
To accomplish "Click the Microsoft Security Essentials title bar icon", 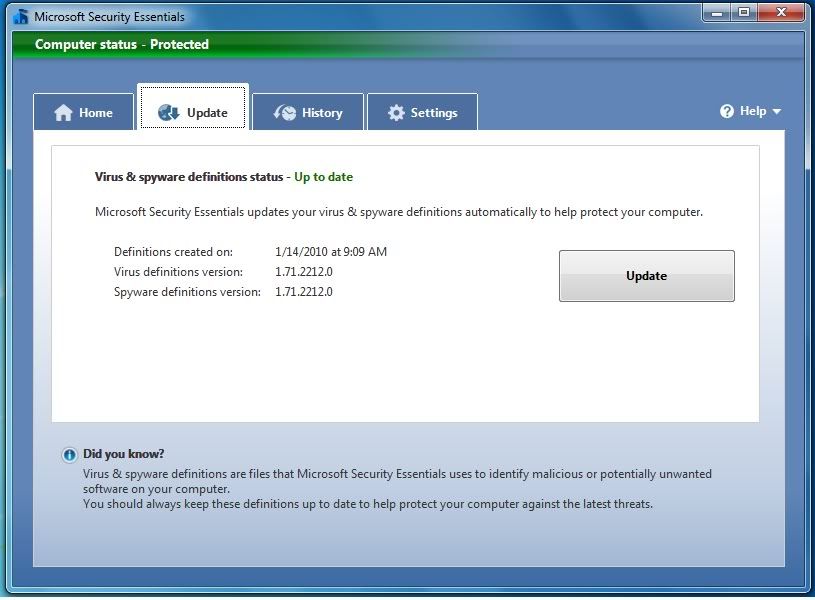I will click(x=21, y=16).
